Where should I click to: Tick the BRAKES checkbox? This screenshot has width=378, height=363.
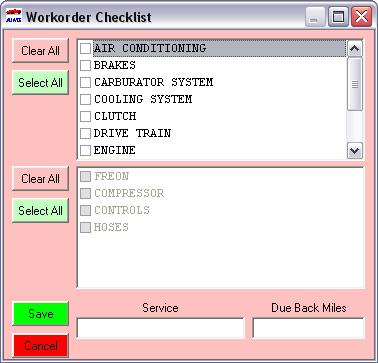pyautogui.click(x=85, y=65)
